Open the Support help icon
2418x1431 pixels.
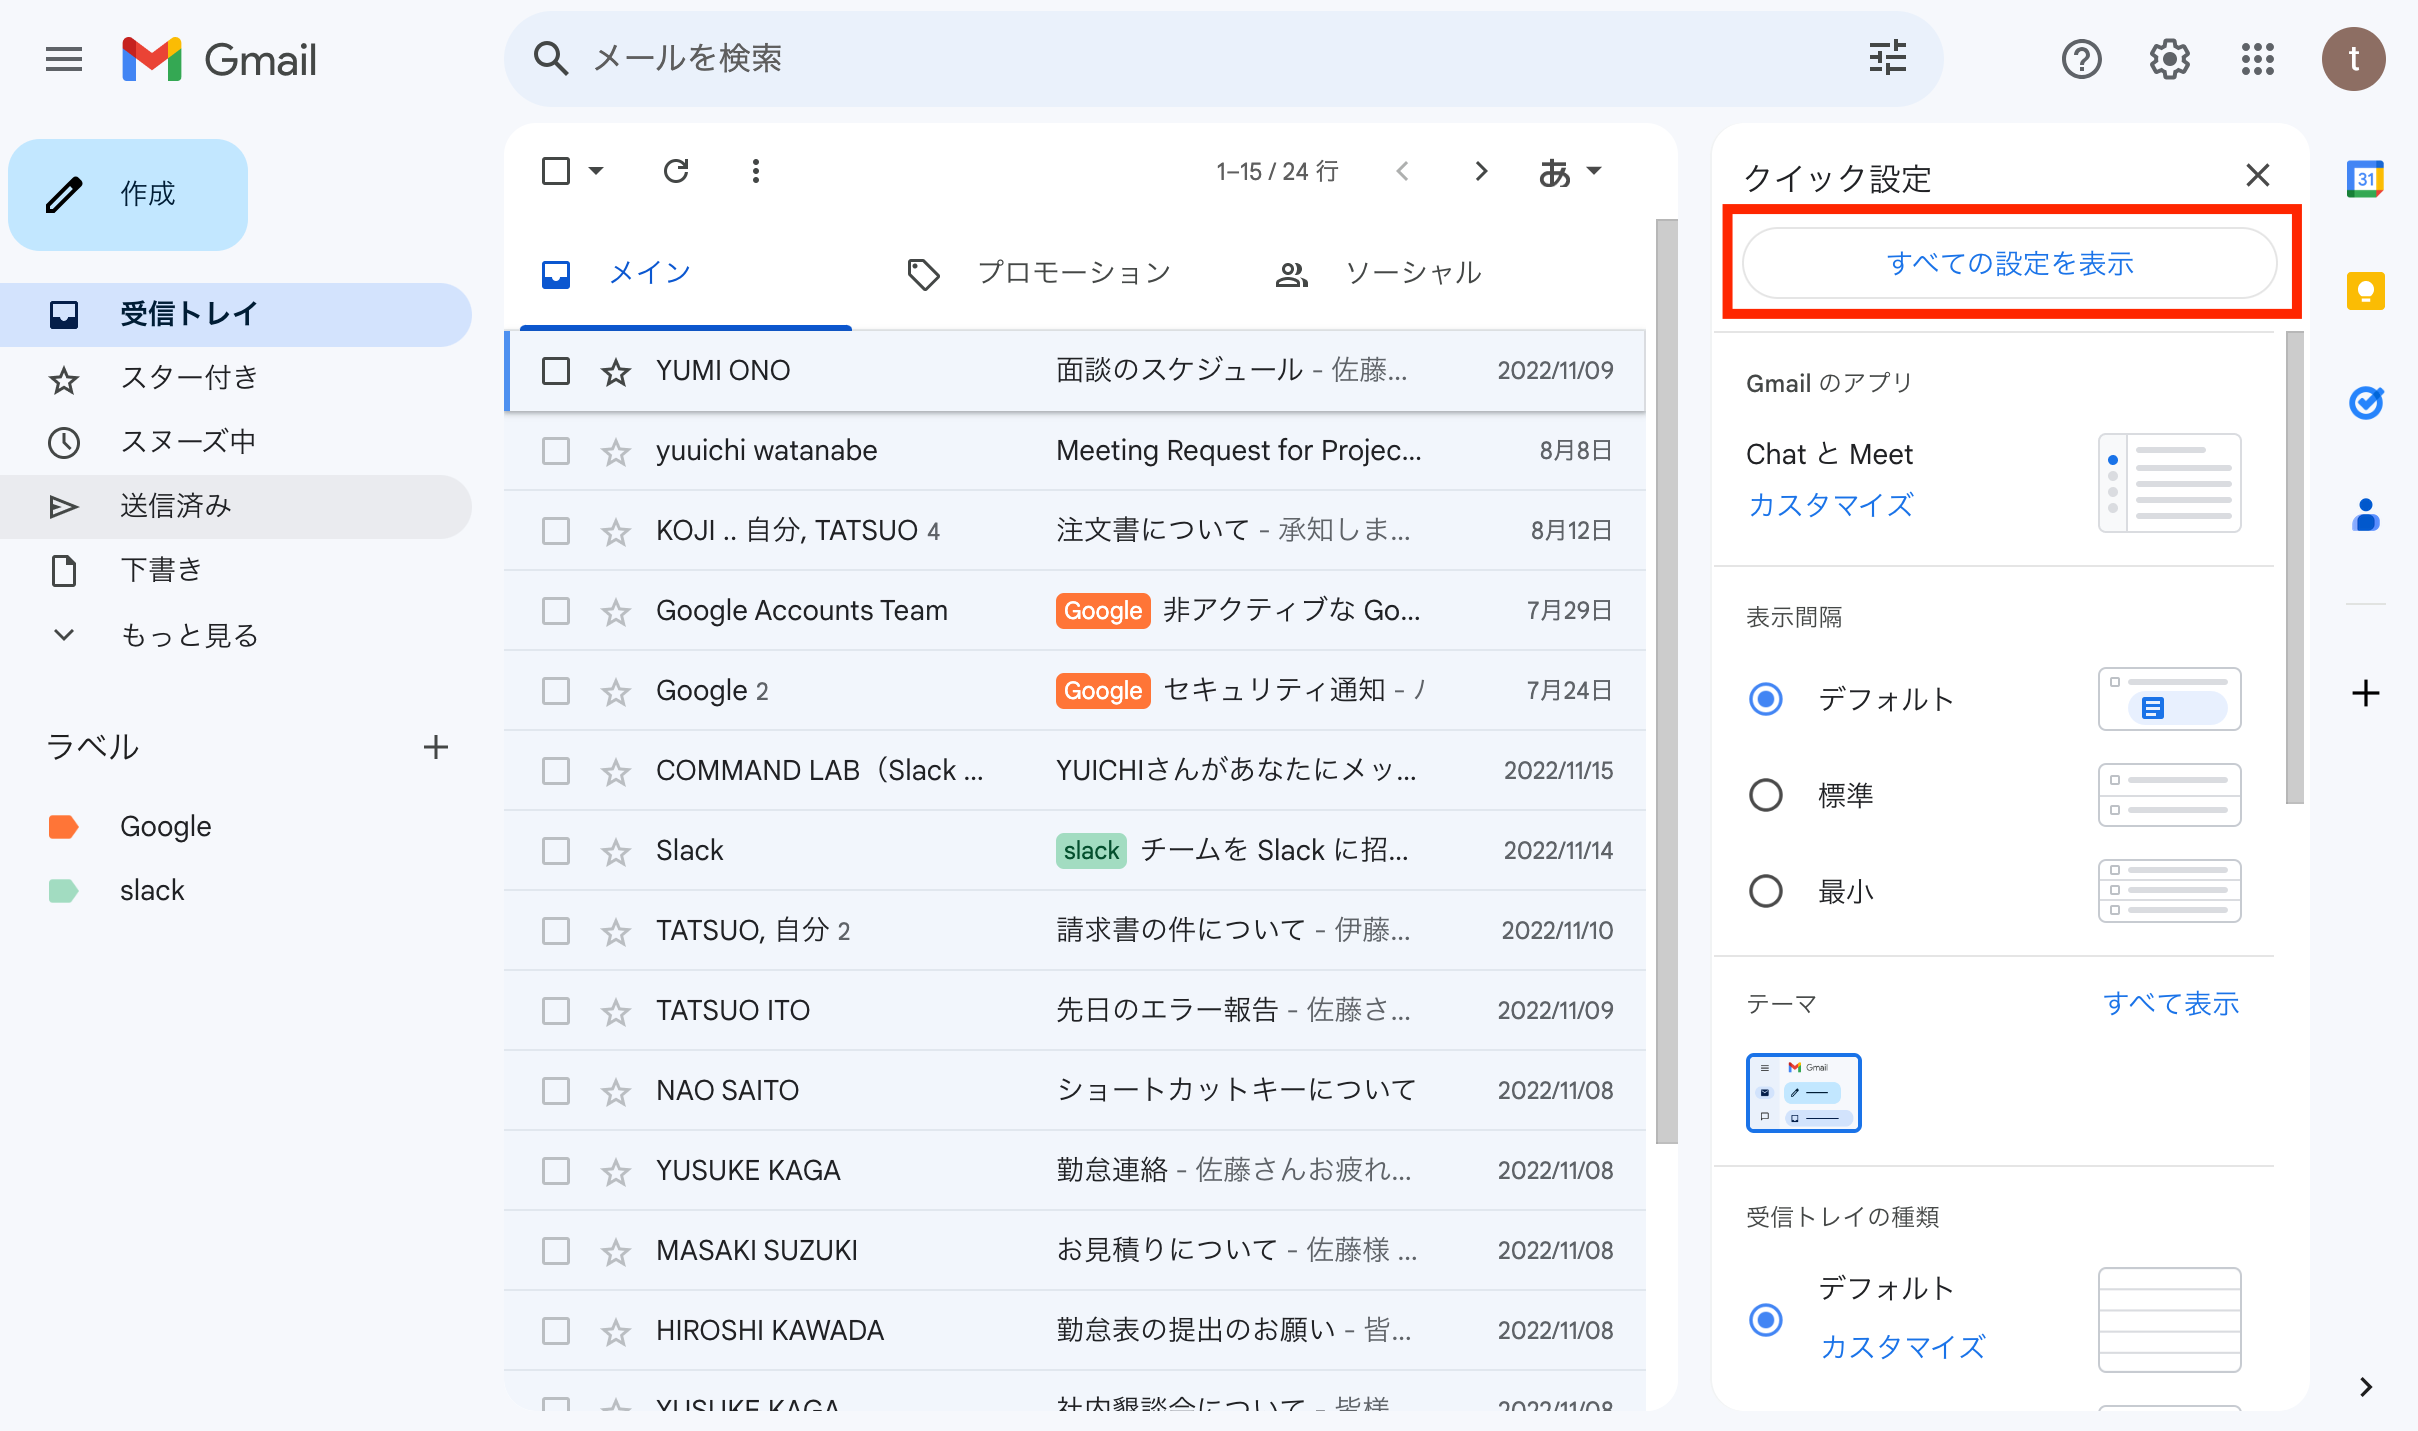coord(2081,60)
